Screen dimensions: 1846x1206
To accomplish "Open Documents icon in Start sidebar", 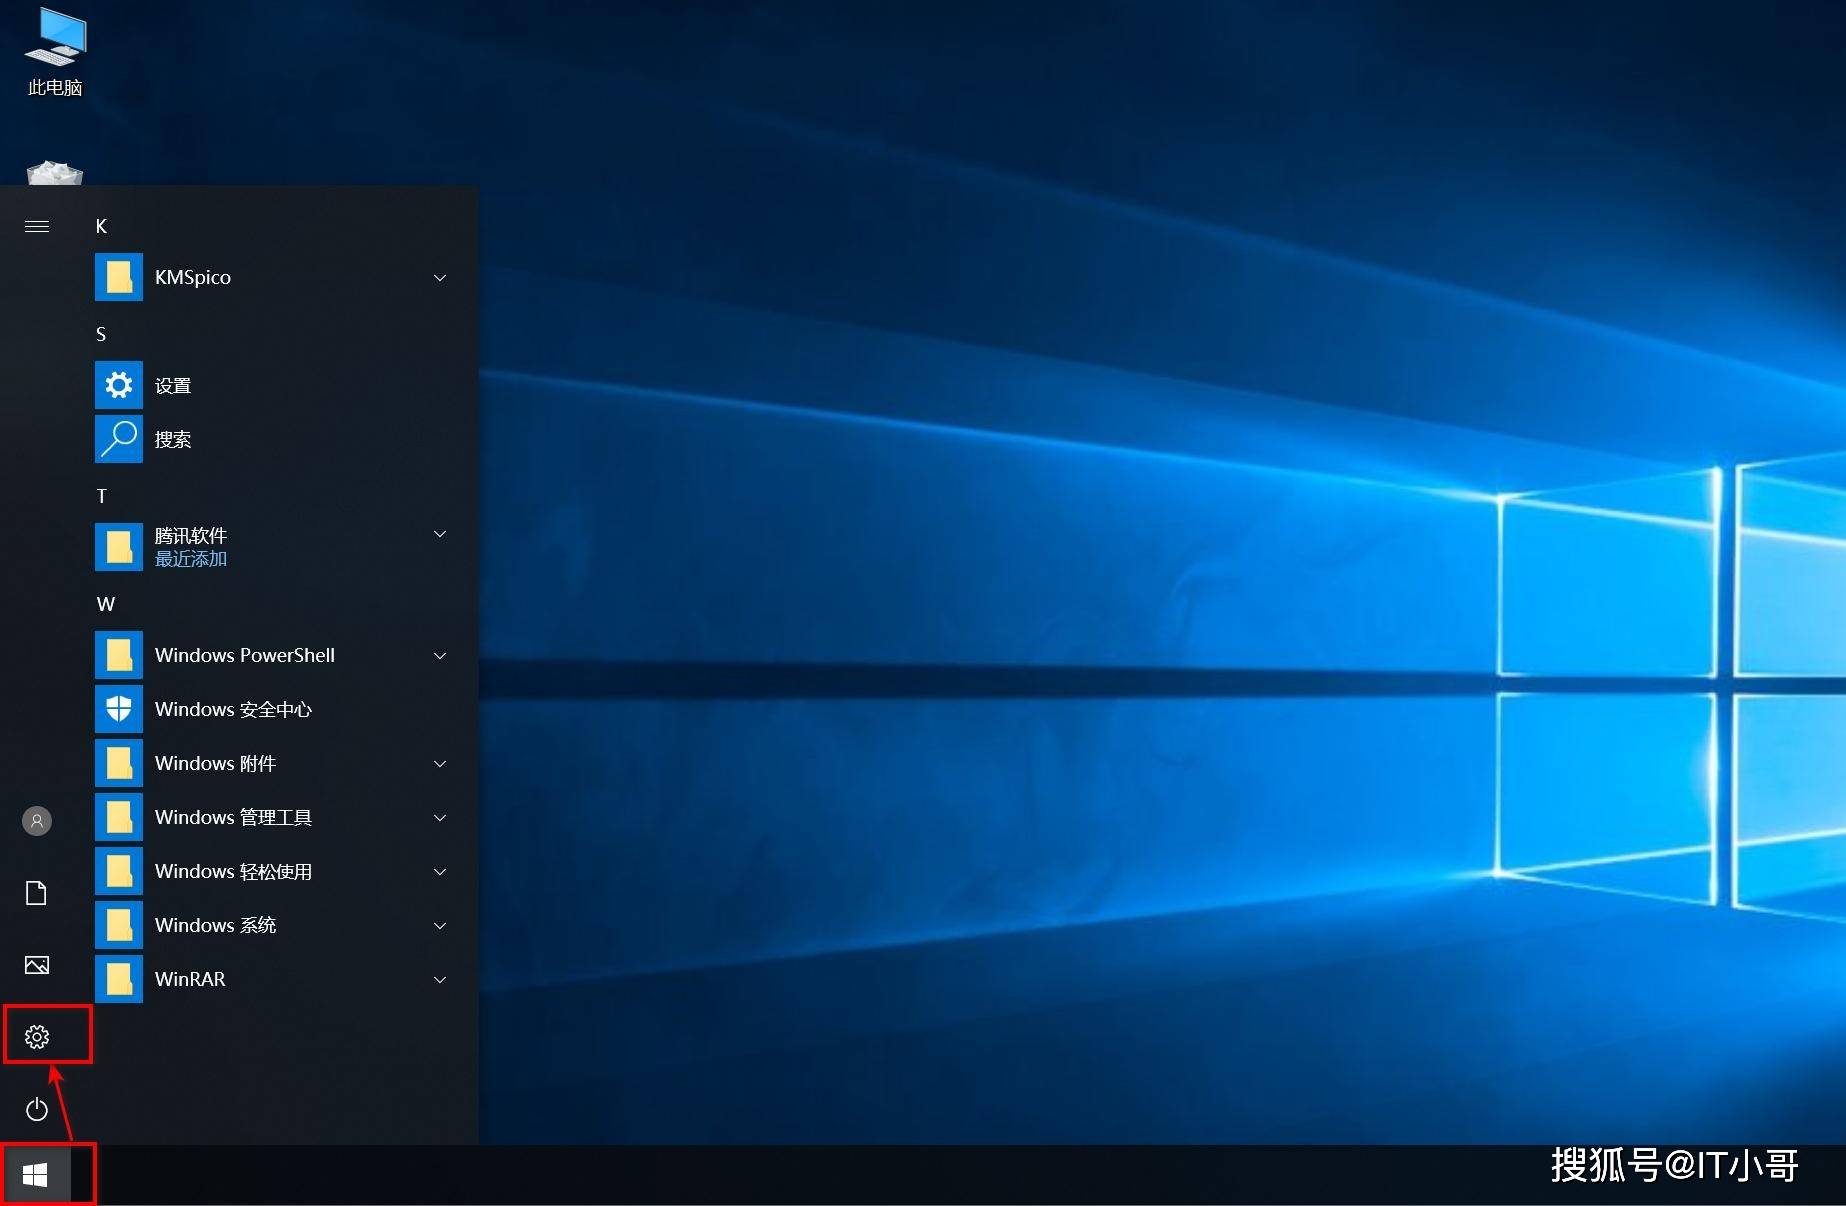I will pos(37,893).
